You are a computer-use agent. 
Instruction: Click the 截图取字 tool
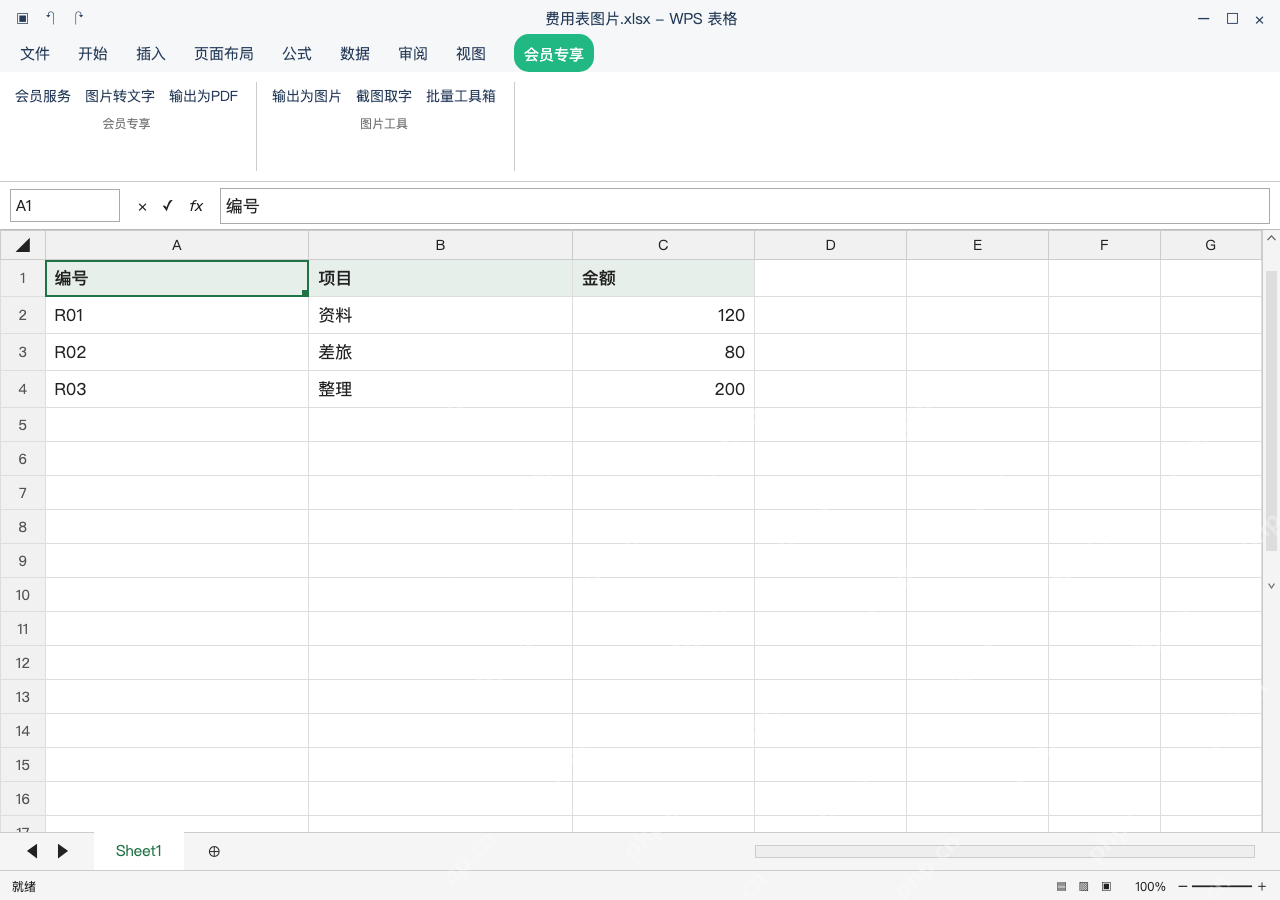[x=384, y=96]
